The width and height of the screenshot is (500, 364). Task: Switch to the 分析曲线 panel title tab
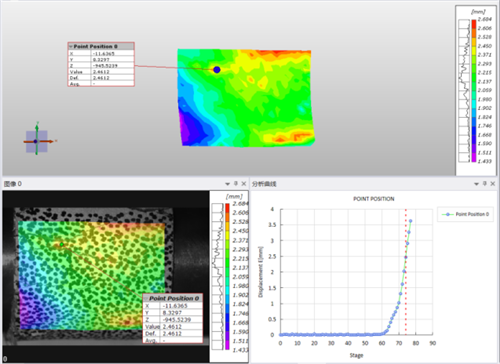pos(264,184)
